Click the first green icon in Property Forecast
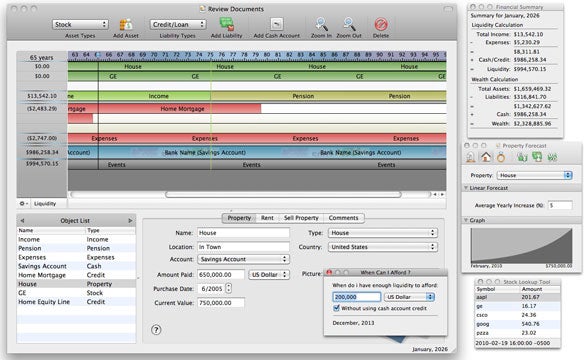 click(522, 157)
